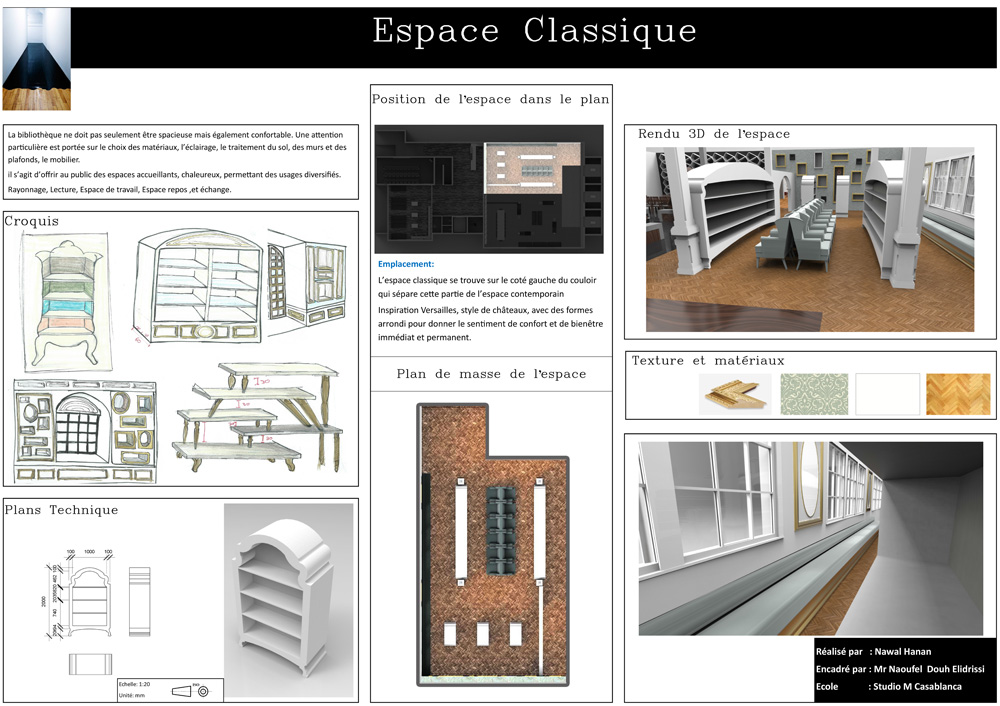Open the white 3D bookshelf render
Viewport: 1000px width, 706px height.
tap(288, 600)
